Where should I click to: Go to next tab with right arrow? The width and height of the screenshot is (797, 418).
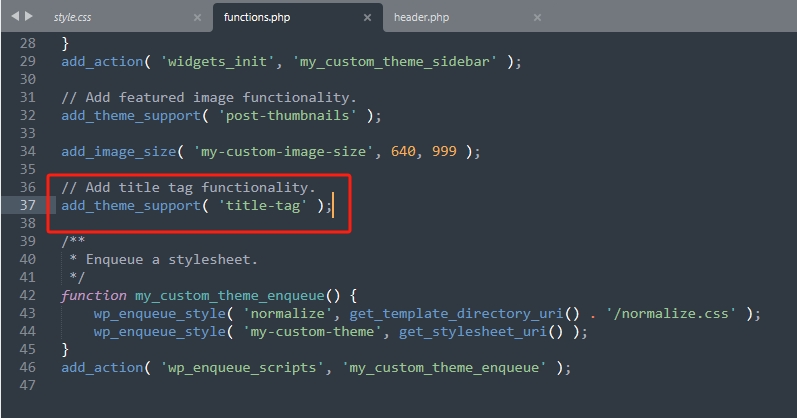click(x=28, y=16)
